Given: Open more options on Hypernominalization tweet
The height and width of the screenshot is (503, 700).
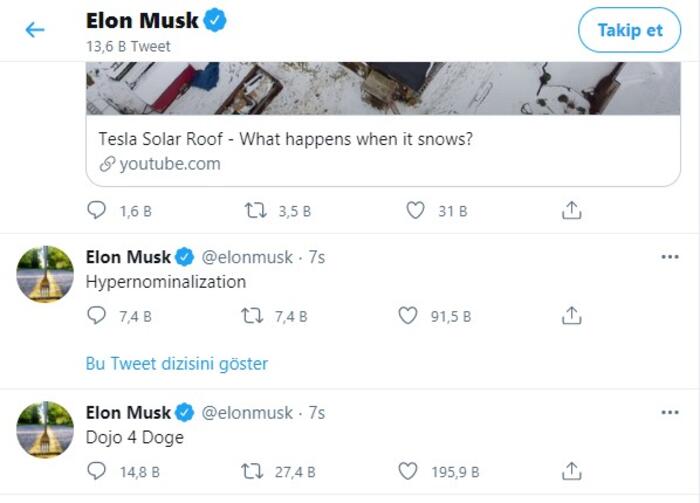Looking at the screenshot, I should 669,257.
